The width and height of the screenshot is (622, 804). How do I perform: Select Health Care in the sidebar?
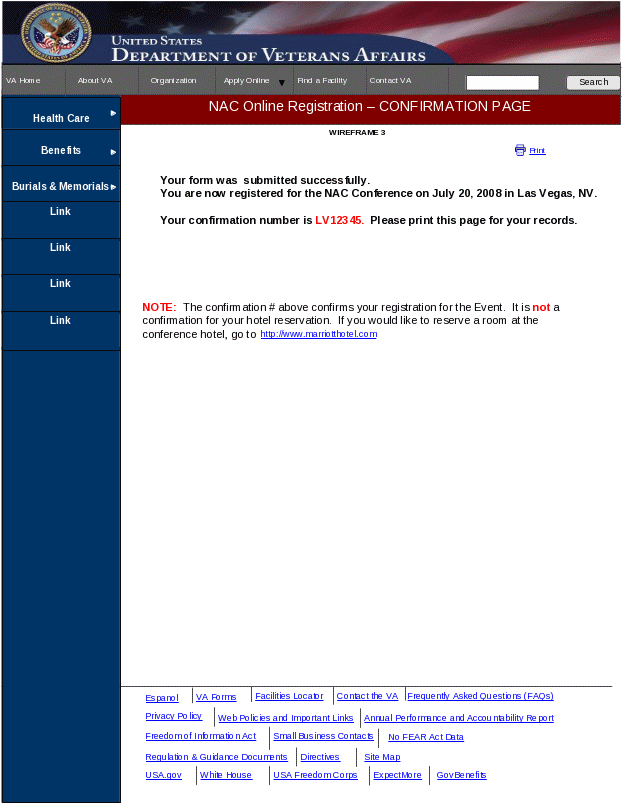(61, 118)
